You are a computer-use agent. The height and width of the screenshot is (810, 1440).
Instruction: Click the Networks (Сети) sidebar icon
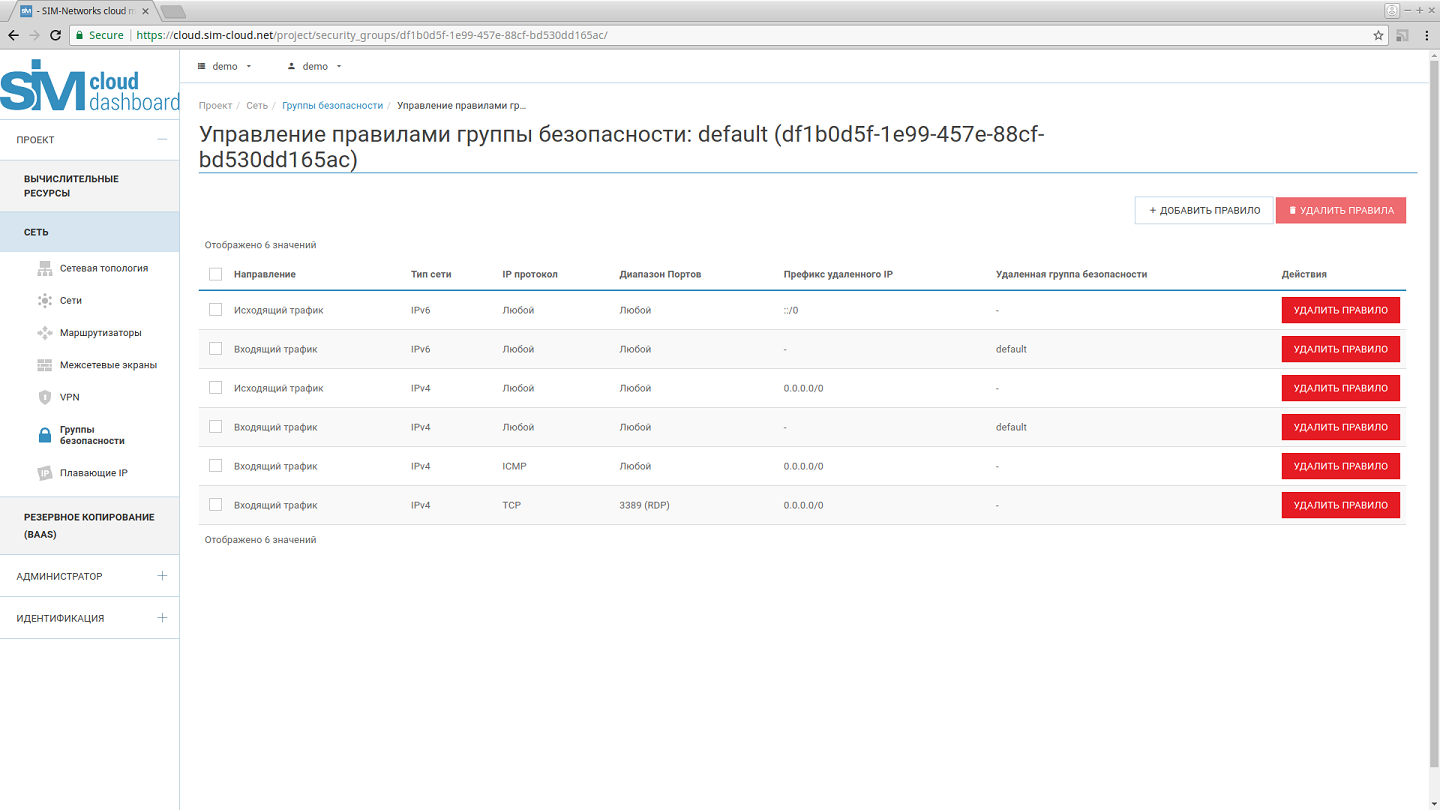coord(44,300)
